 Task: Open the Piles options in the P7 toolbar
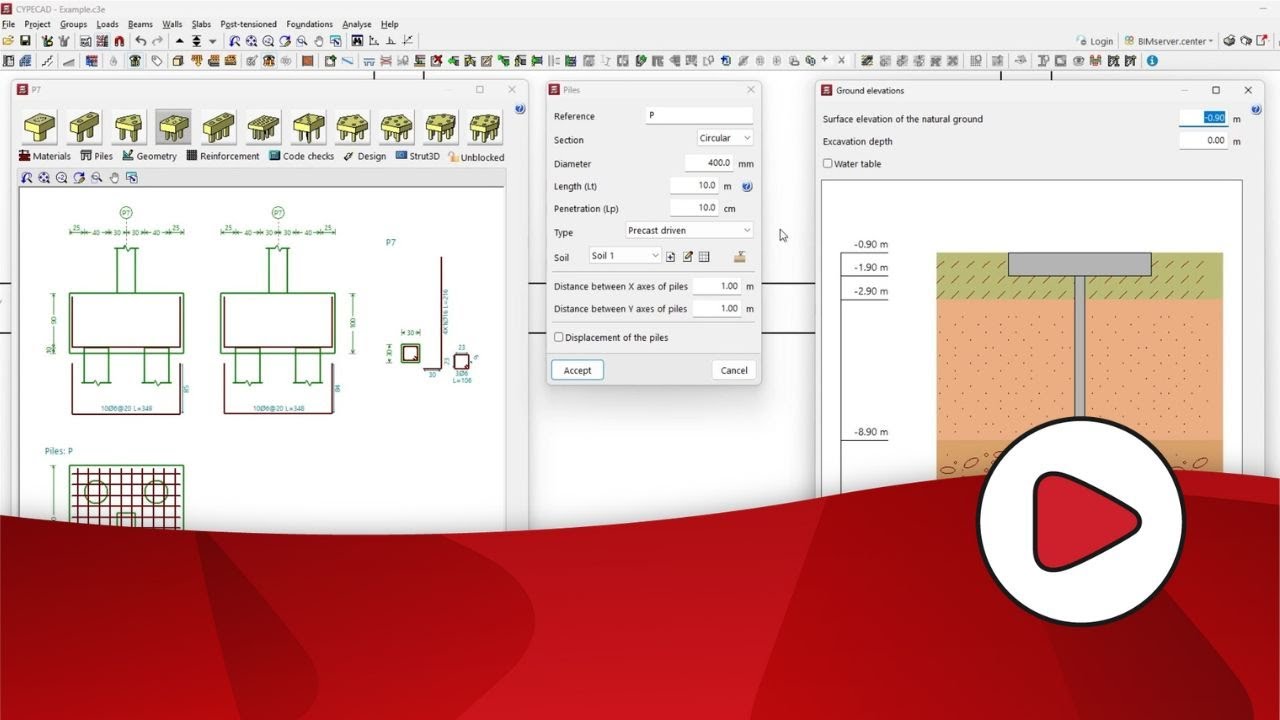[99, 156]
